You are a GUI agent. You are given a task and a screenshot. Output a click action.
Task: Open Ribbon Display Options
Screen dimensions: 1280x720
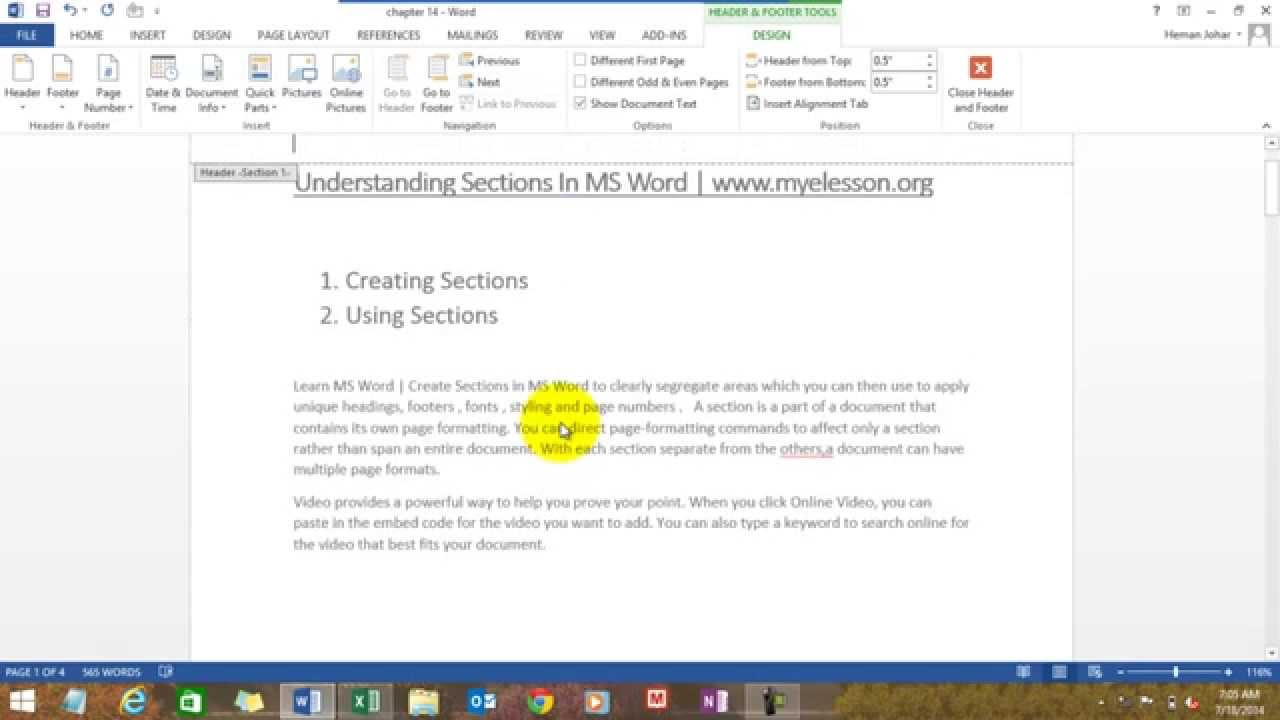(x=1184, y=11)
